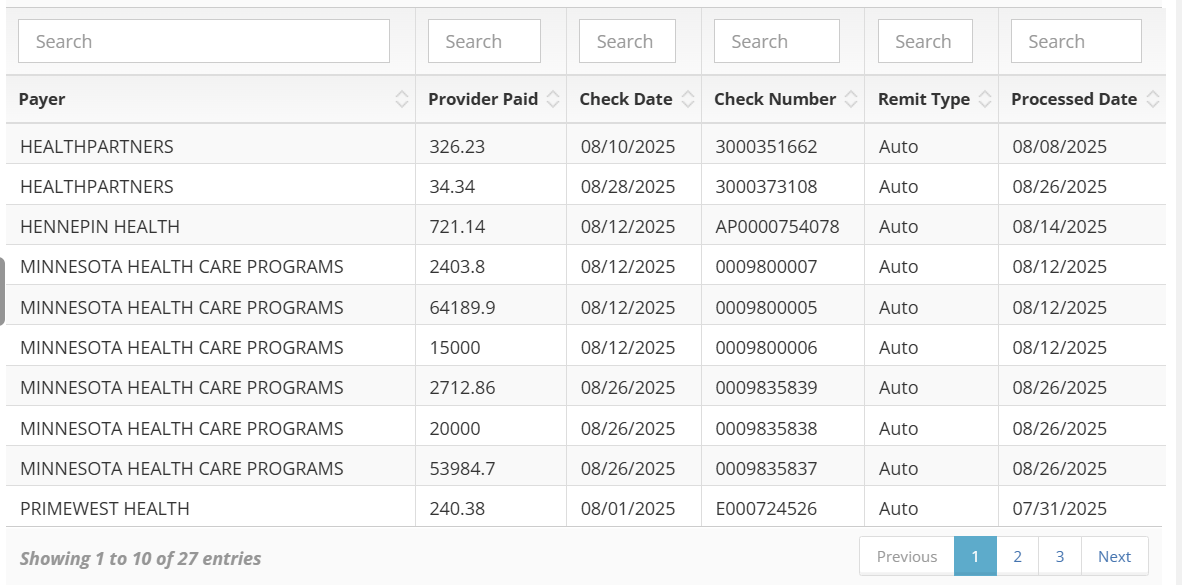Select page 1 in pagination

(x=975, y=556)
